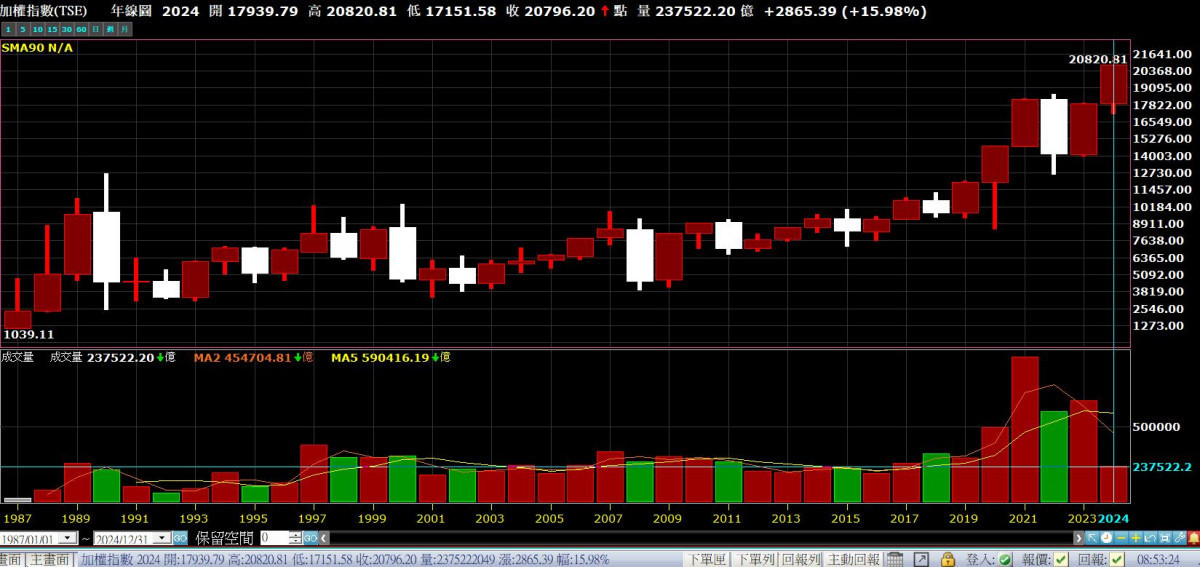Click the fit-to-screen frame icon
The image size is (1200, 567).
point(1164,538)
